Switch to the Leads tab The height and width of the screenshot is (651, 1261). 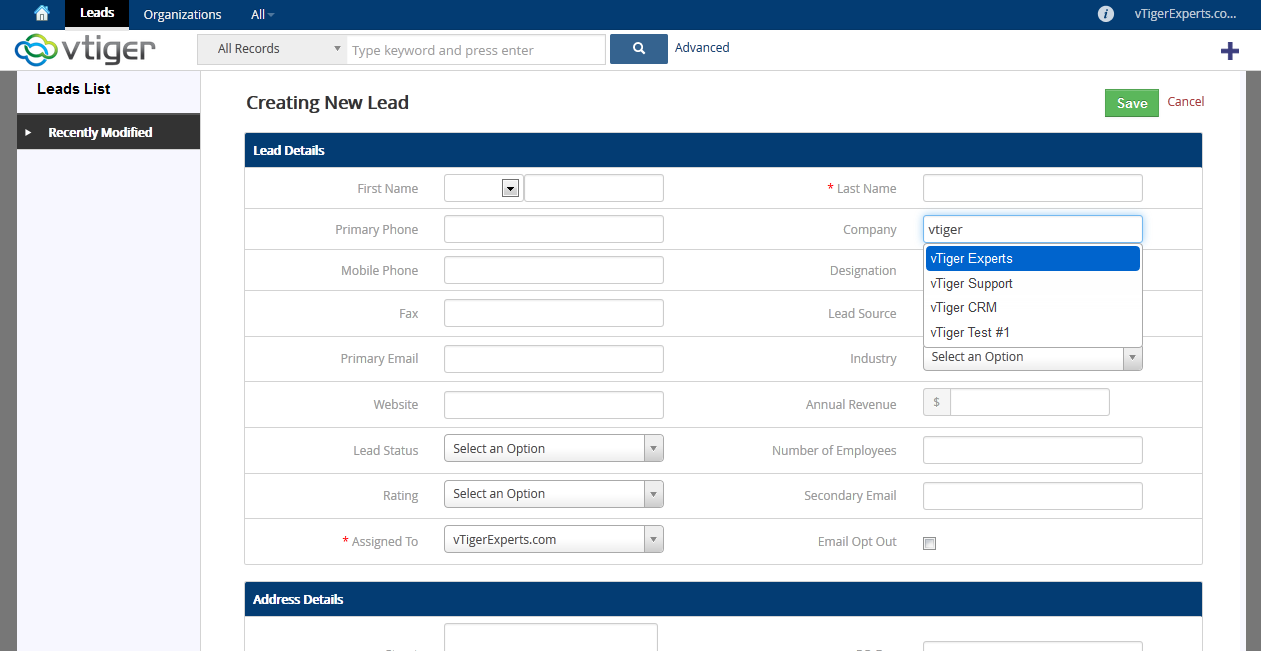(97, 14)
